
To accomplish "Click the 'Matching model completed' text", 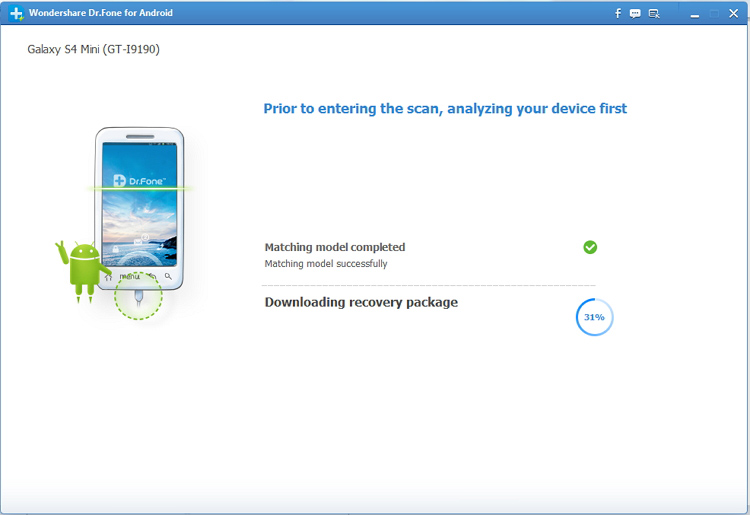I will tap(335, 247).
